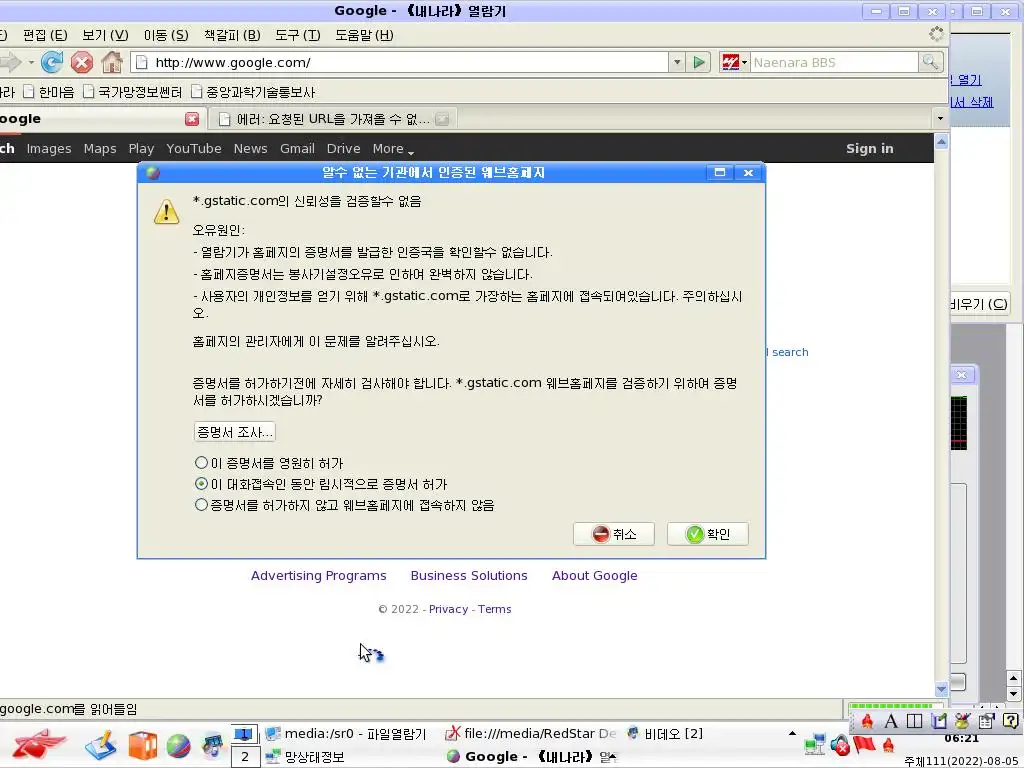Click the checkmark box icon in floating toolbar
This screenshot has height=768, width=1024.
tap(938, 721)
